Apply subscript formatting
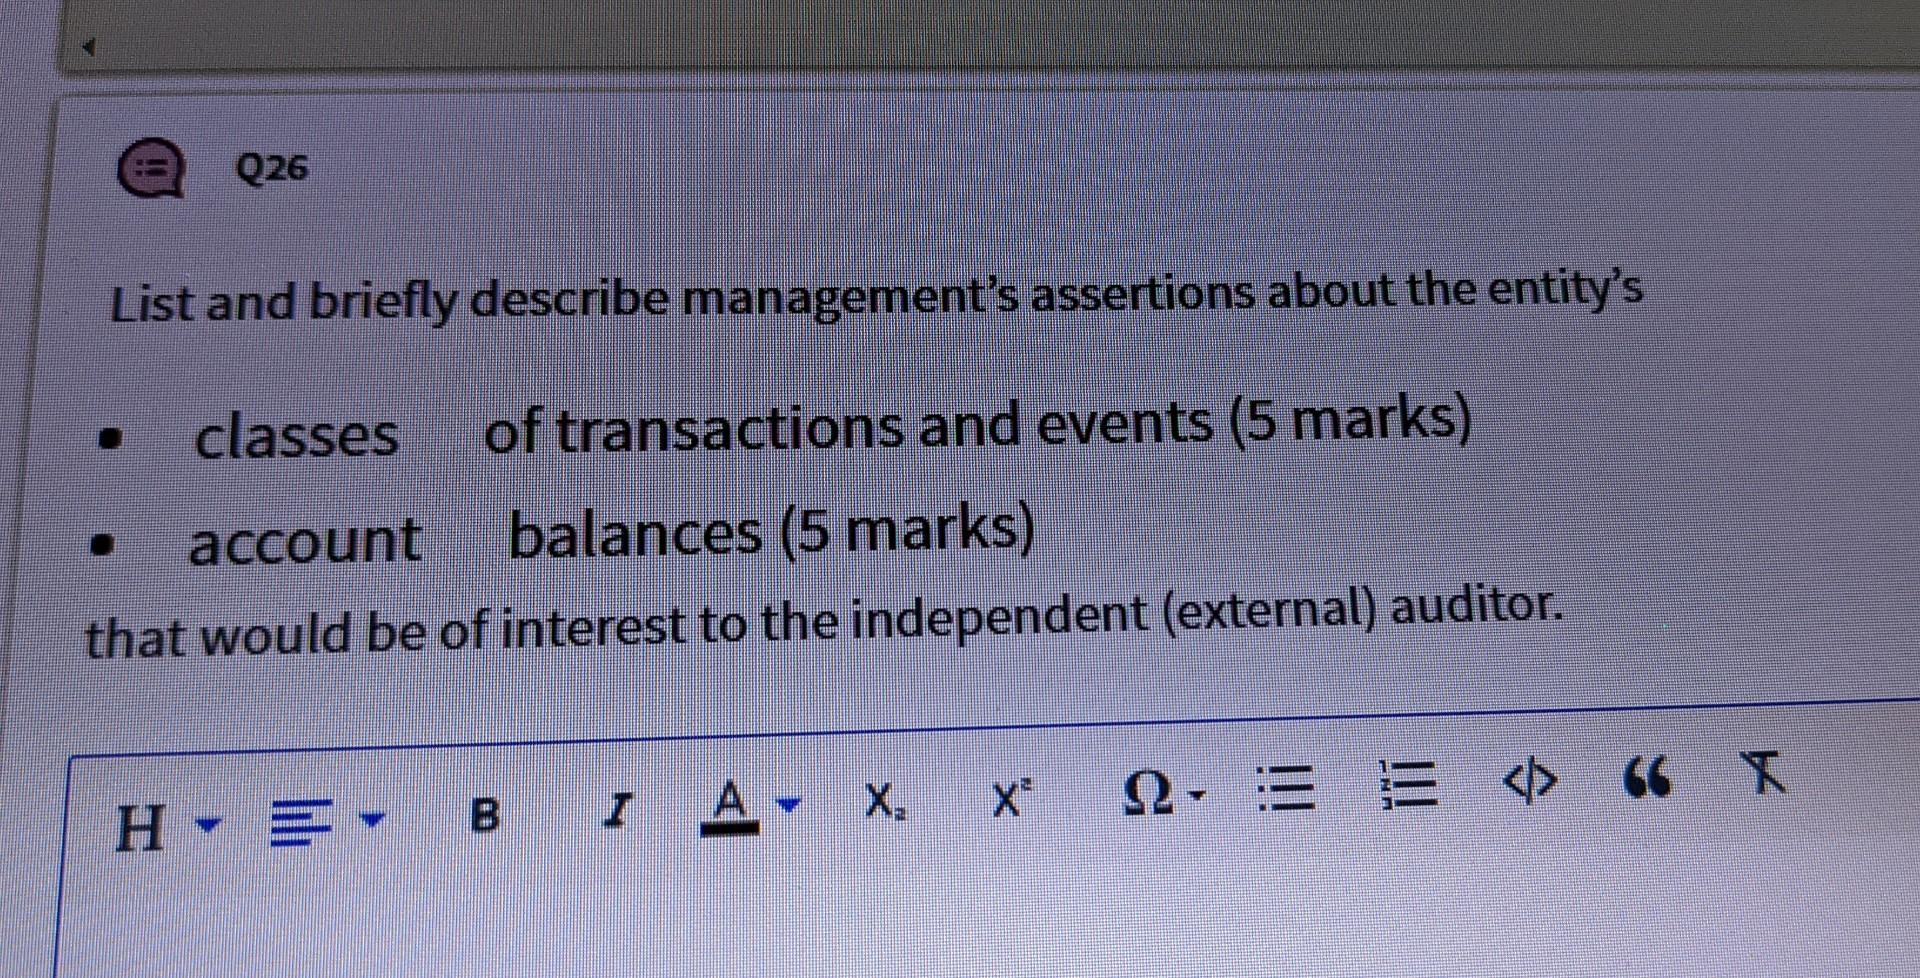This screenshot has width=1920, height=978. (885, 800)
